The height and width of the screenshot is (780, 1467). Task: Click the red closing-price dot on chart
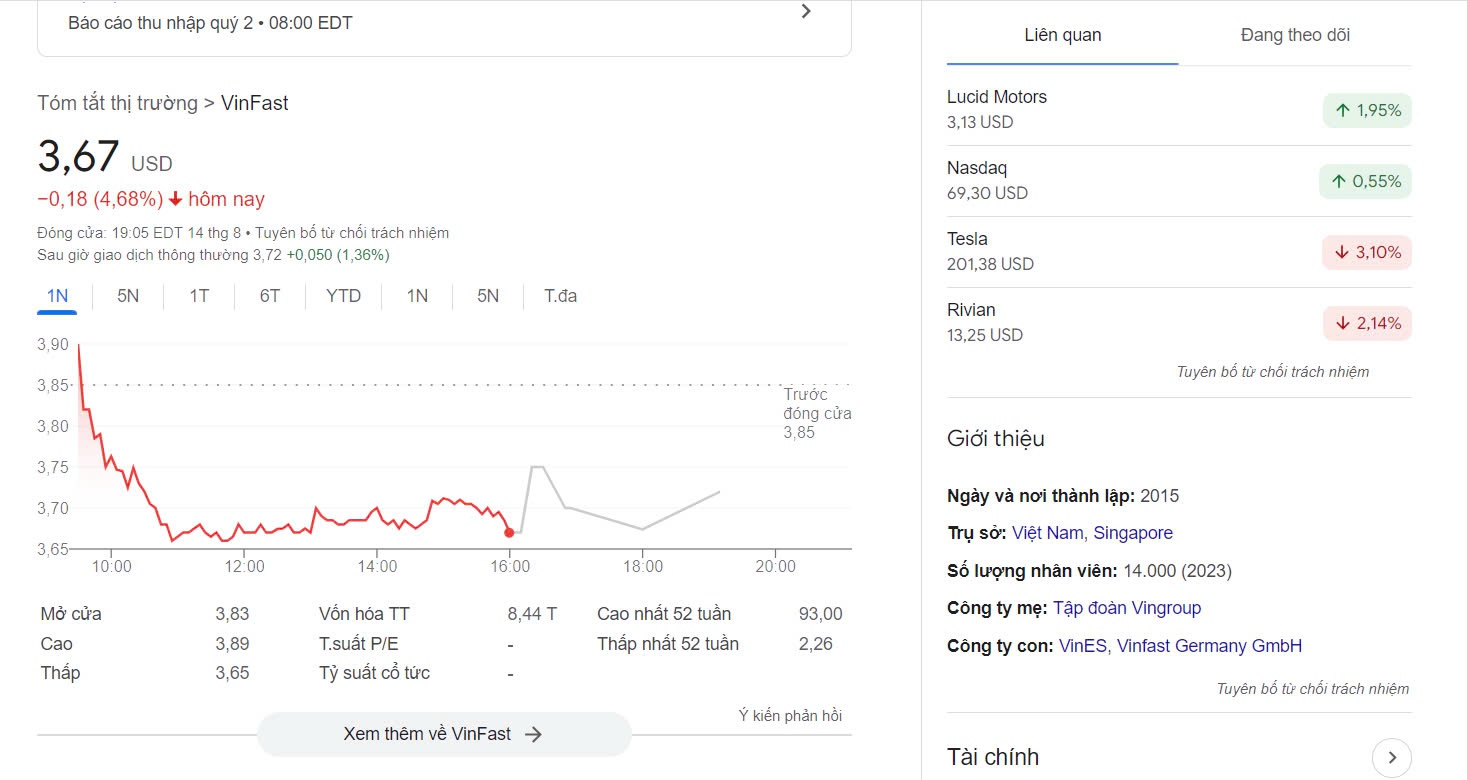pyautogui.click(x=509, y=532)
